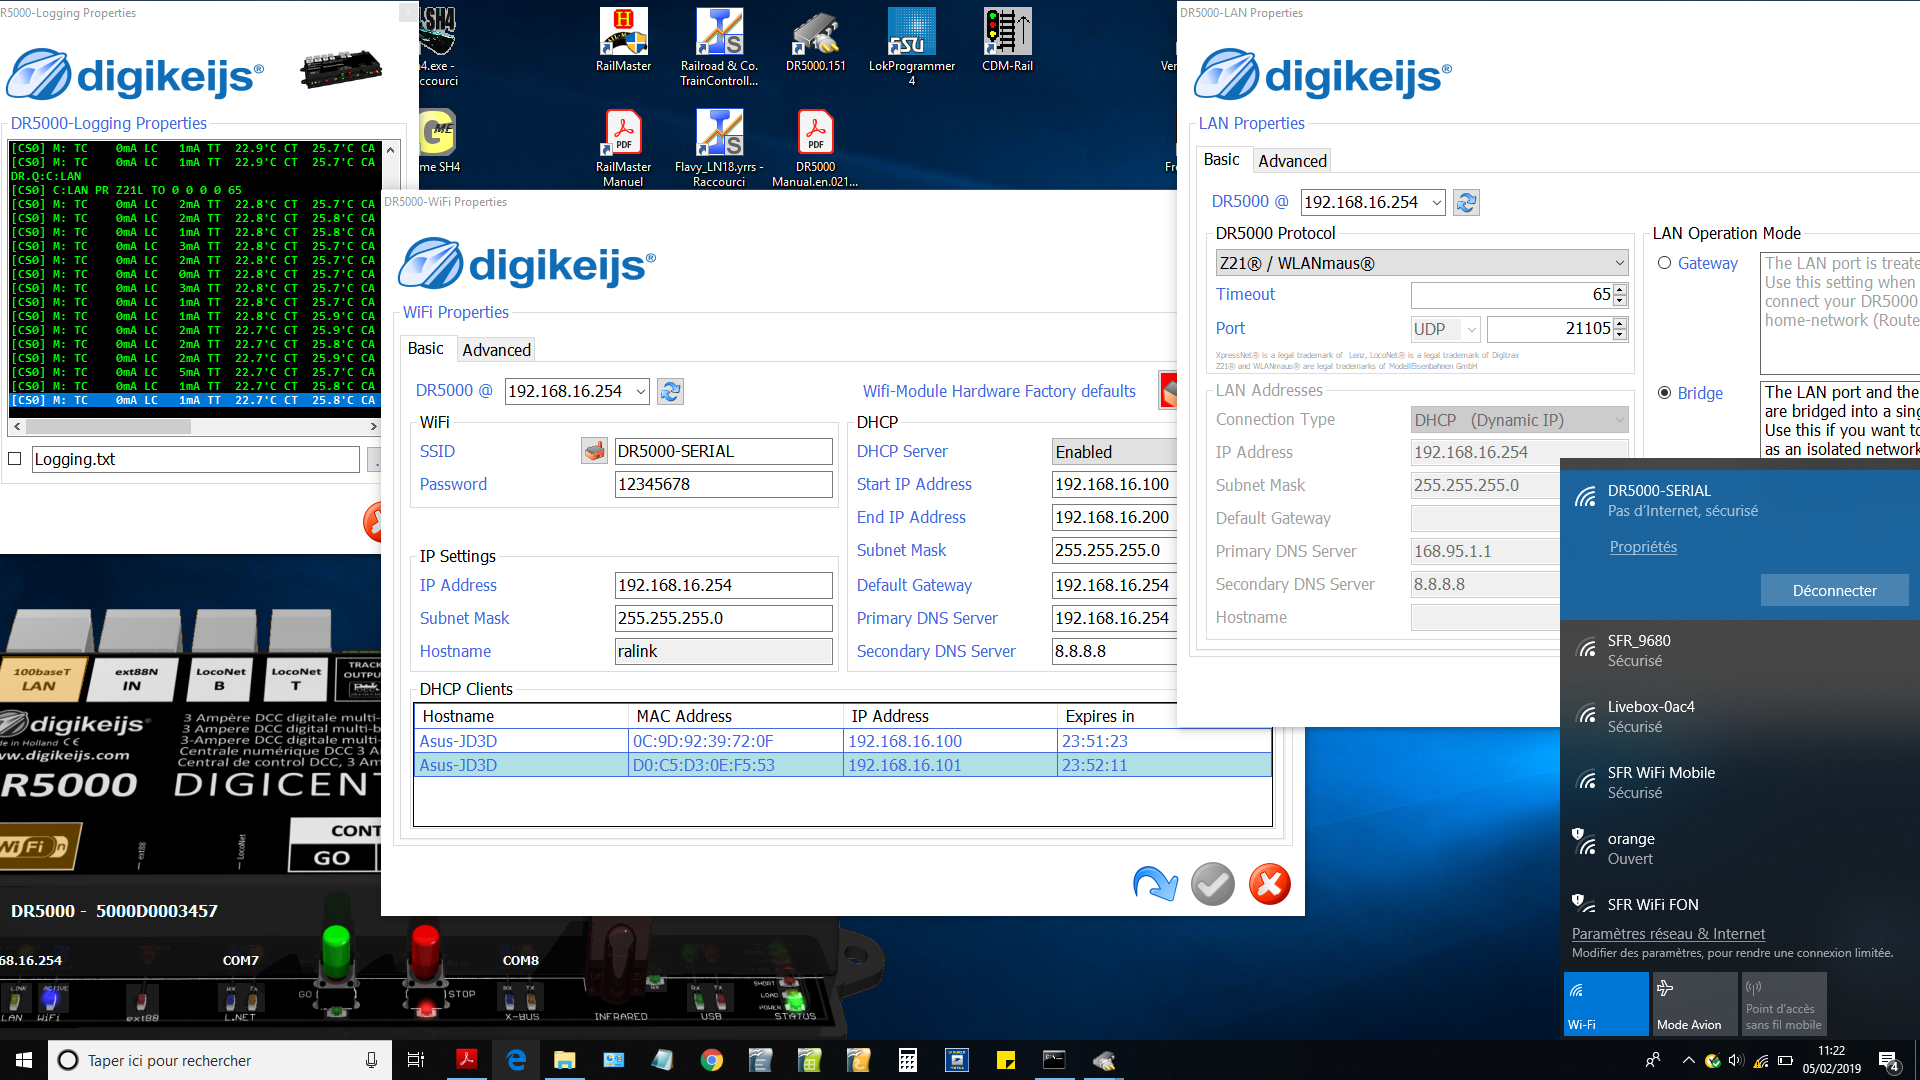Toggle the Point d'accès sans fil mobile tile

[x=1784, y=1003]
